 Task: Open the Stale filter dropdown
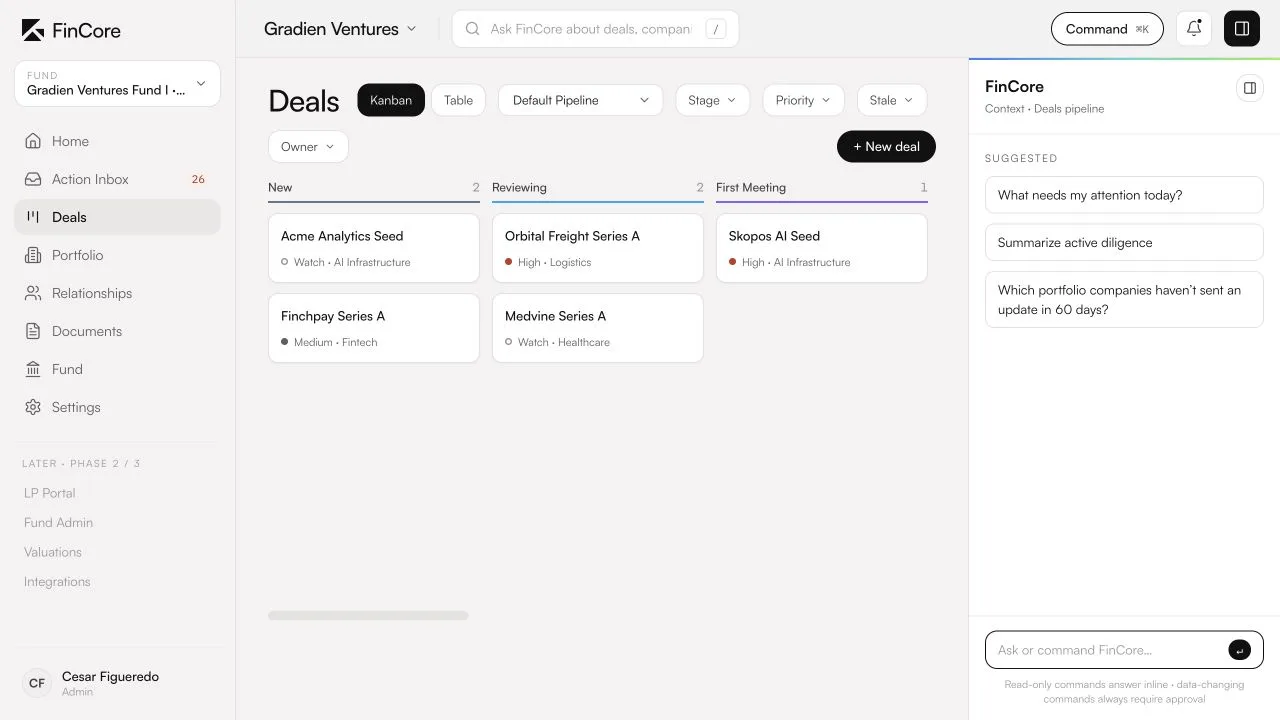coord(892,100)
